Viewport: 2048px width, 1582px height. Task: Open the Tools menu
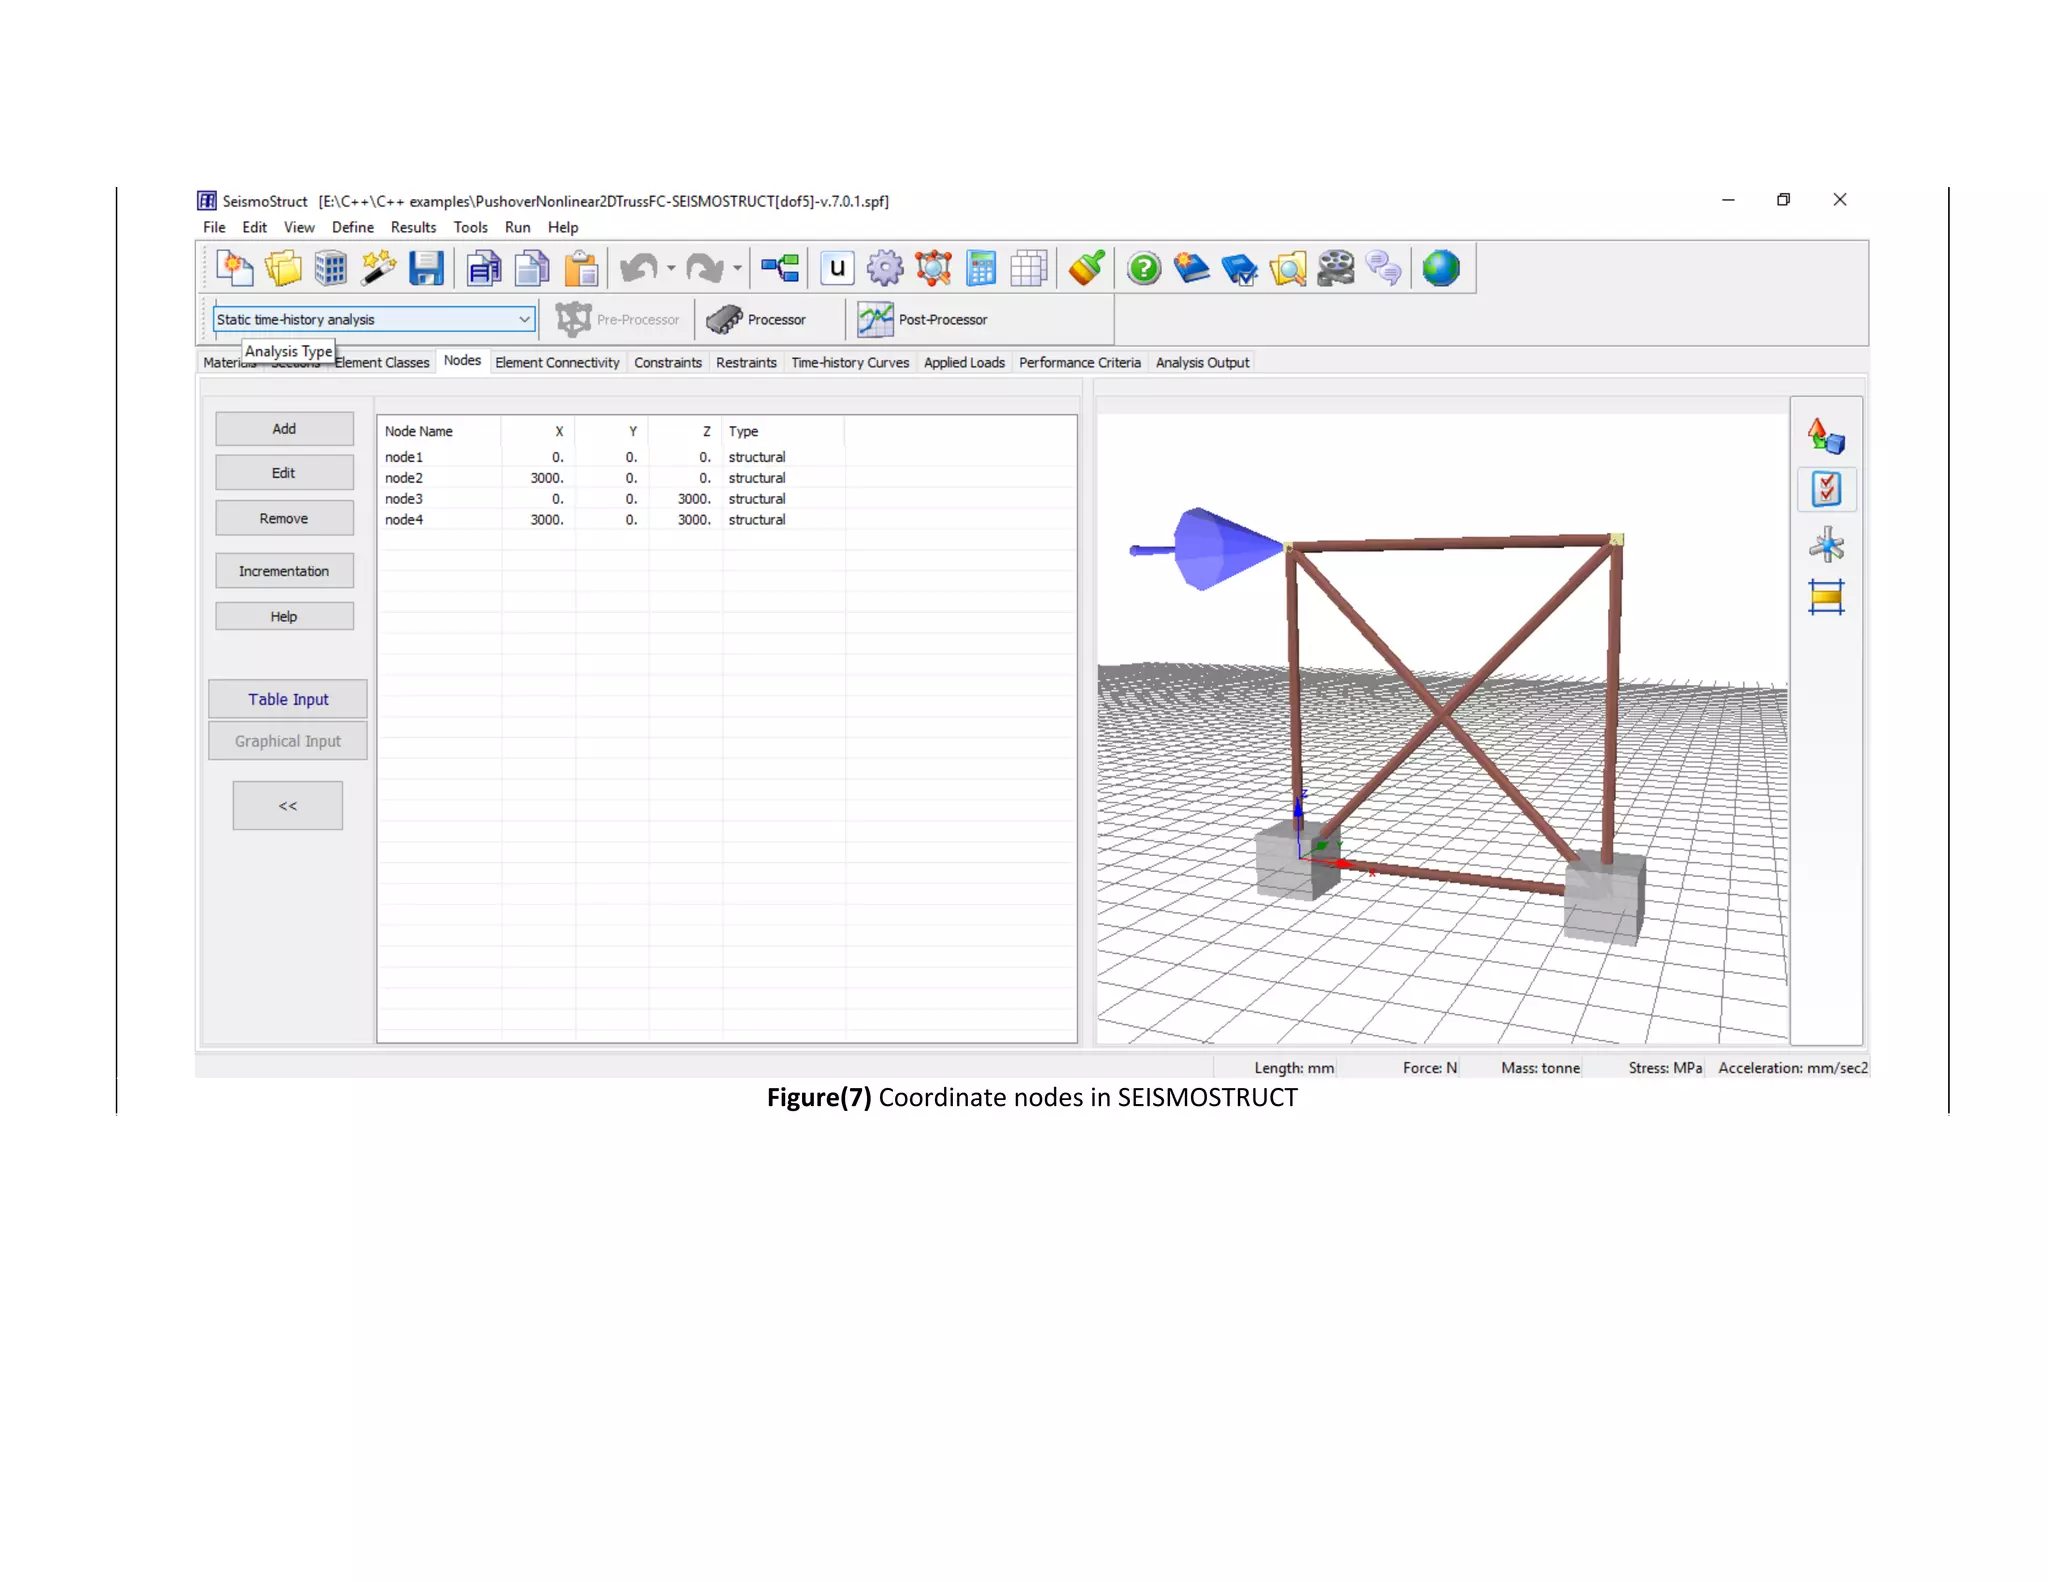click(x=470, y=228)
